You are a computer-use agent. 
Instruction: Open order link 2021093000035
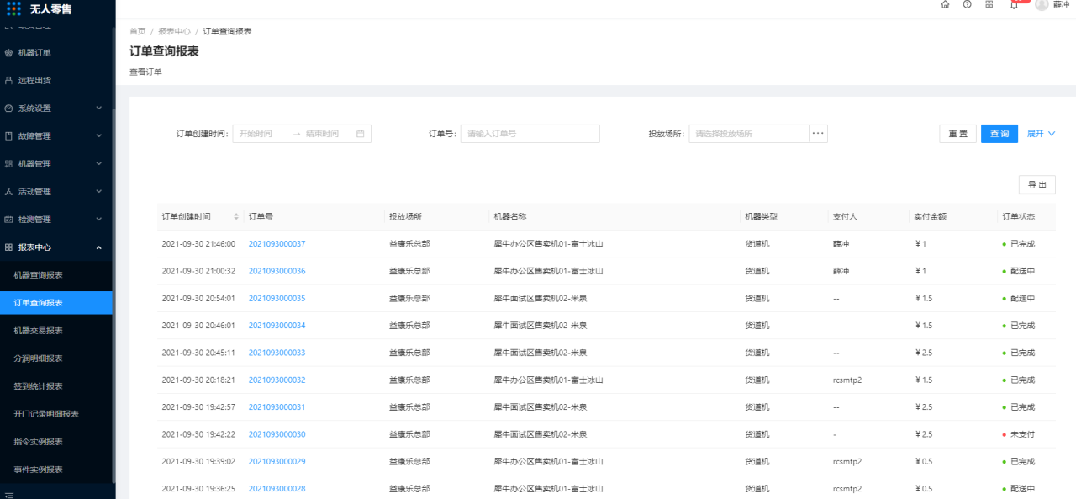click(277, 298)
